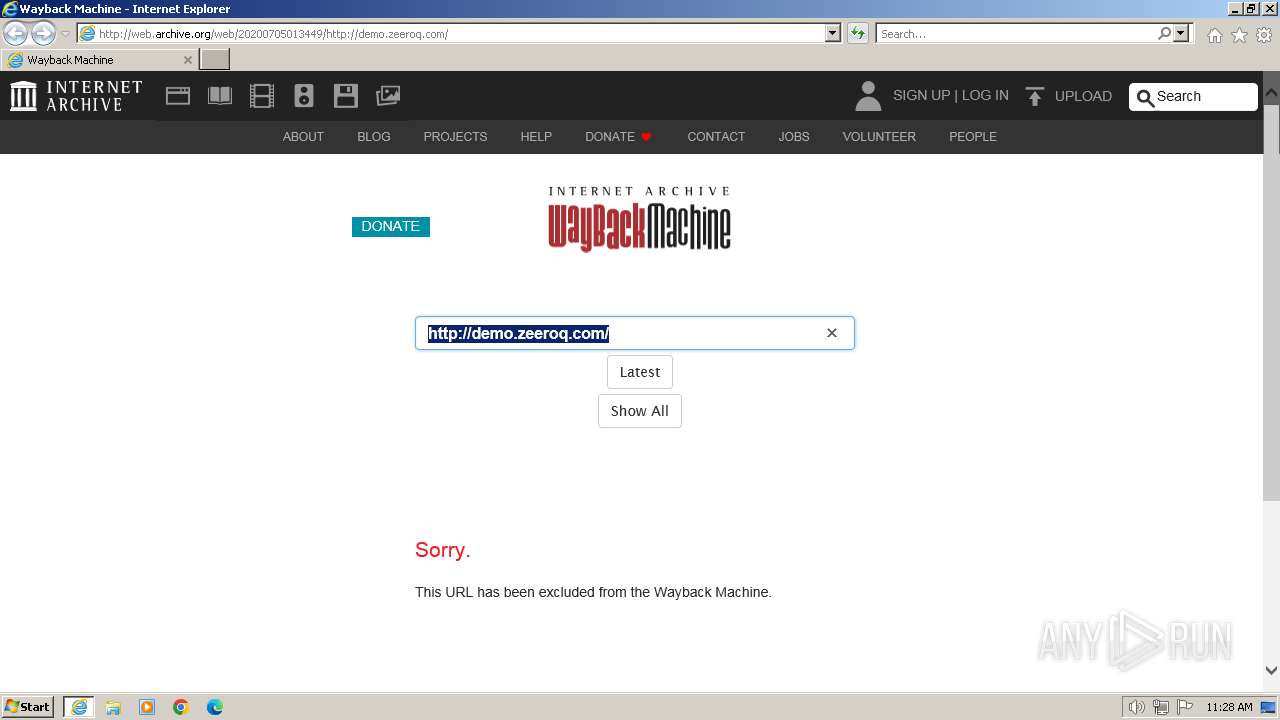Open the BLOG menu item
Viewport: 1280px width, 720px height.
(x=374, y=137)
